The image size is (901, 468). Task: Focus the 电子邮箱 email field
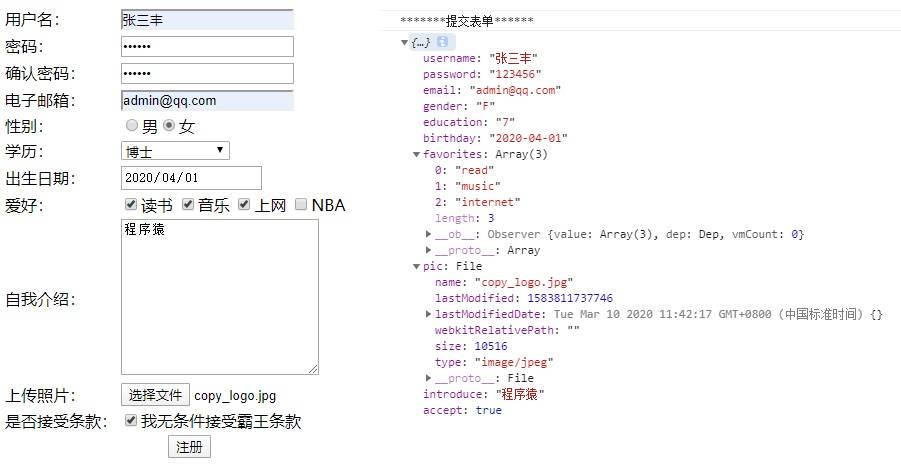pos(207,100)
